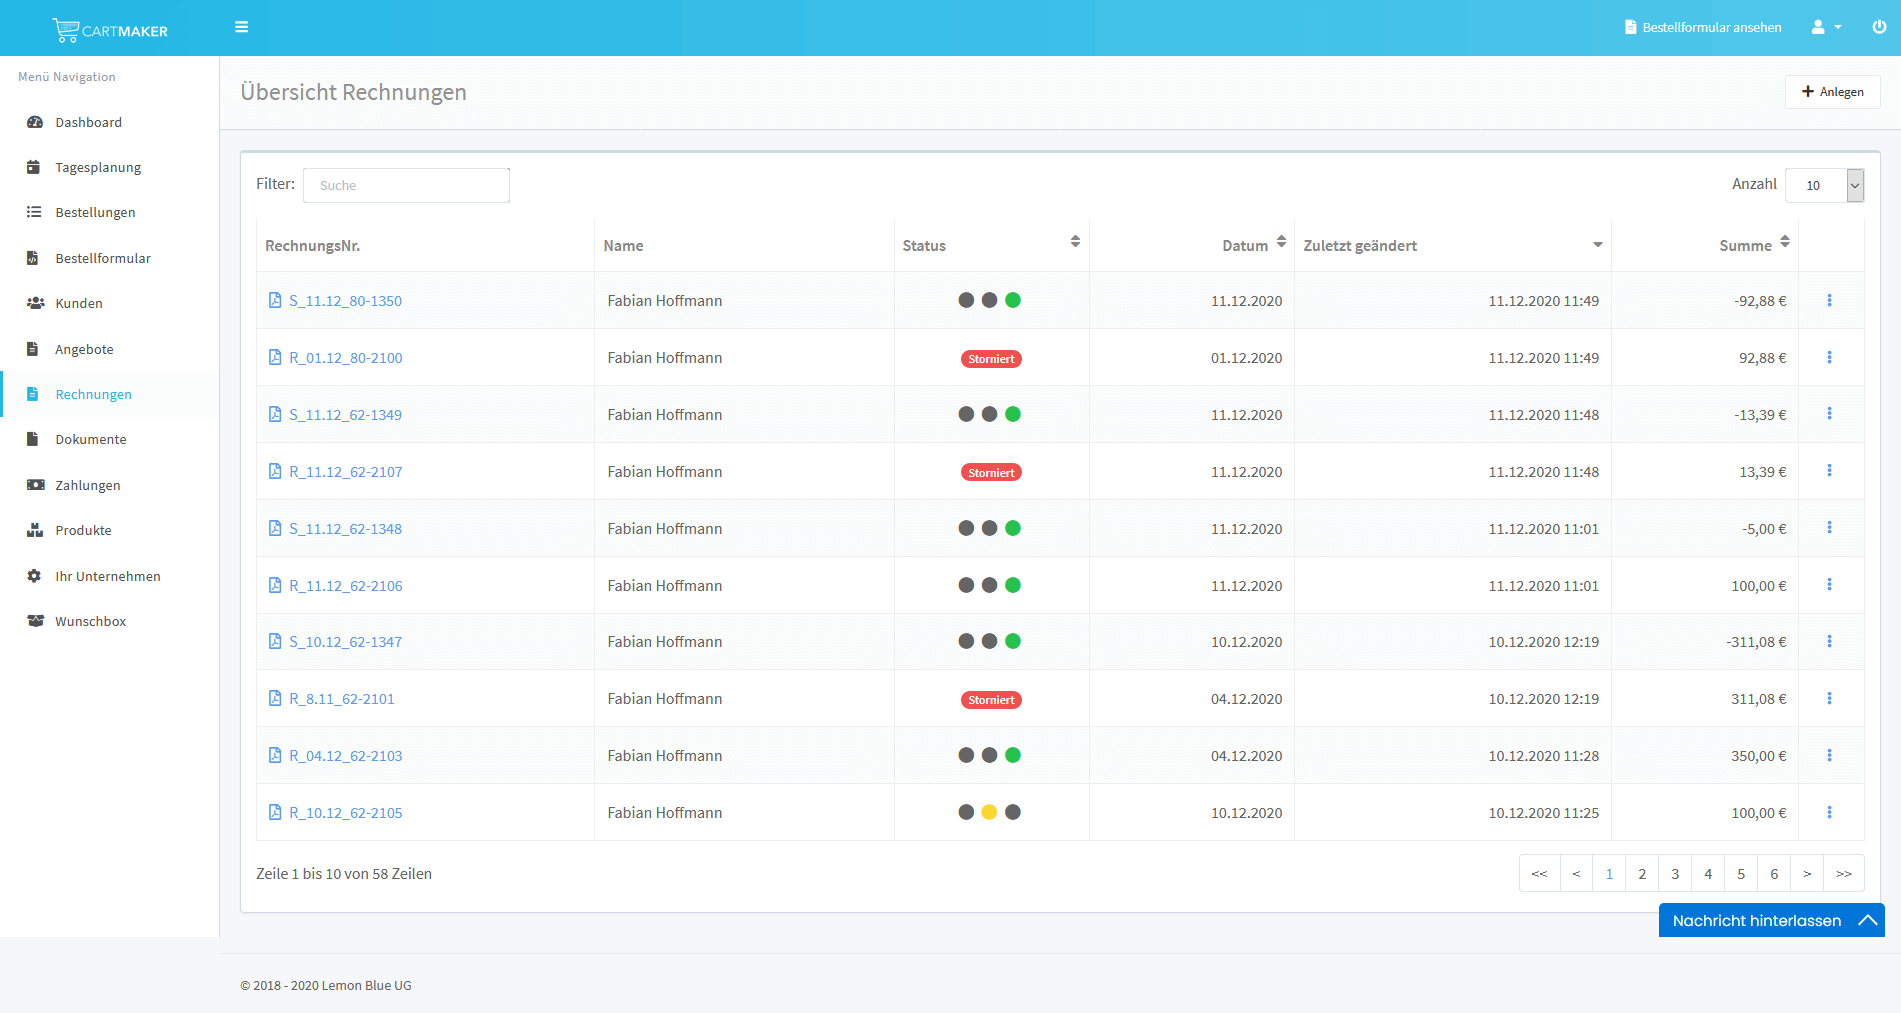Toggle the hamburger sidebar menu icon
1901x1013 pixels.
click(x=241, y=27)
